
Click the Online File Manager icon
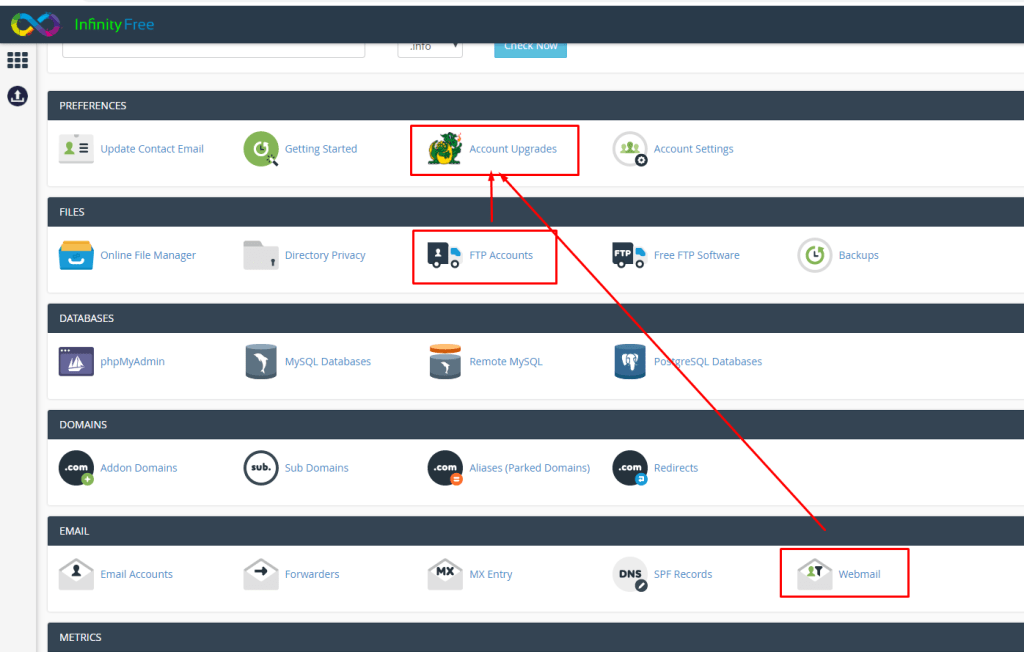(76, 255)
